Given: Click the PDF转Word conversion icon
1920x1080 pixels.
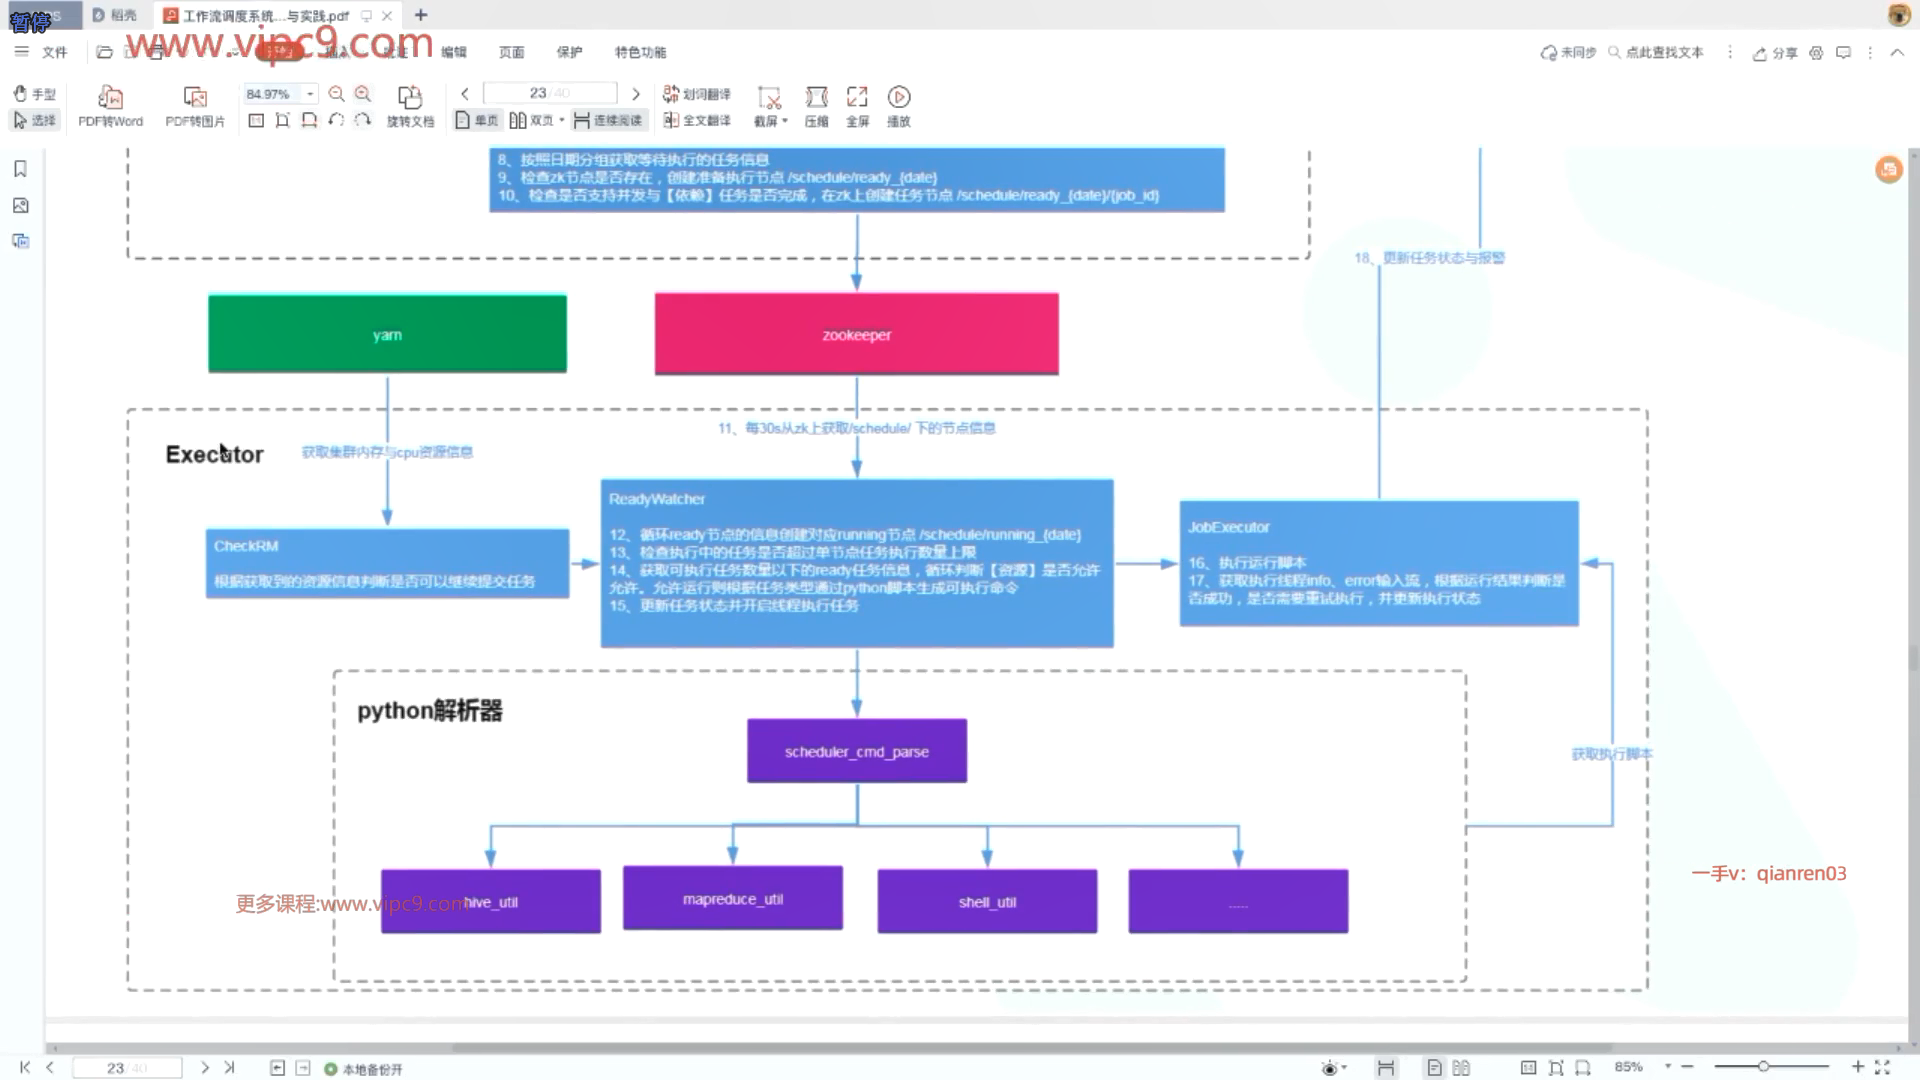Looking at the screenshot, I should [x=110, y=98].
